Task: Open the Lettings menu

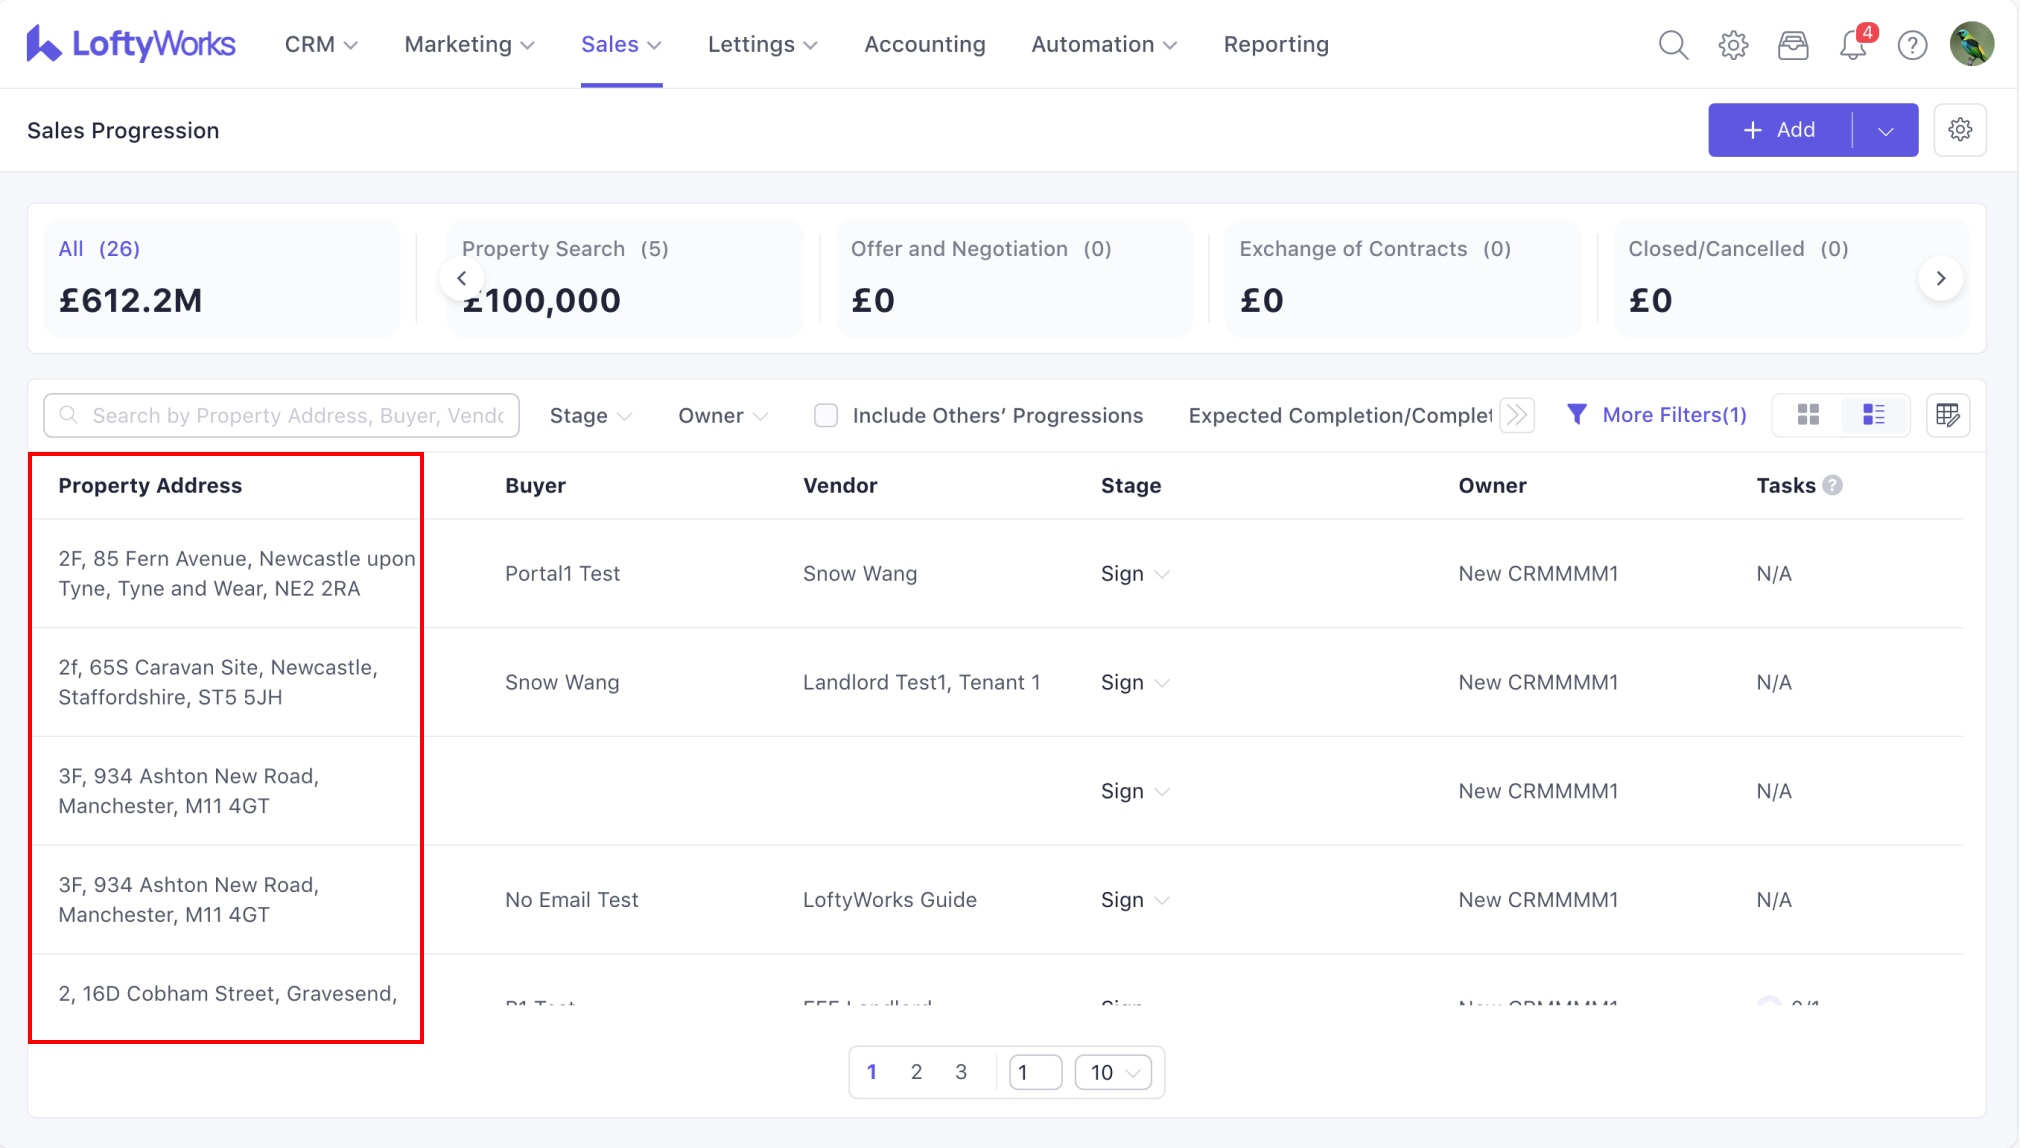Action: pos(762,45)
